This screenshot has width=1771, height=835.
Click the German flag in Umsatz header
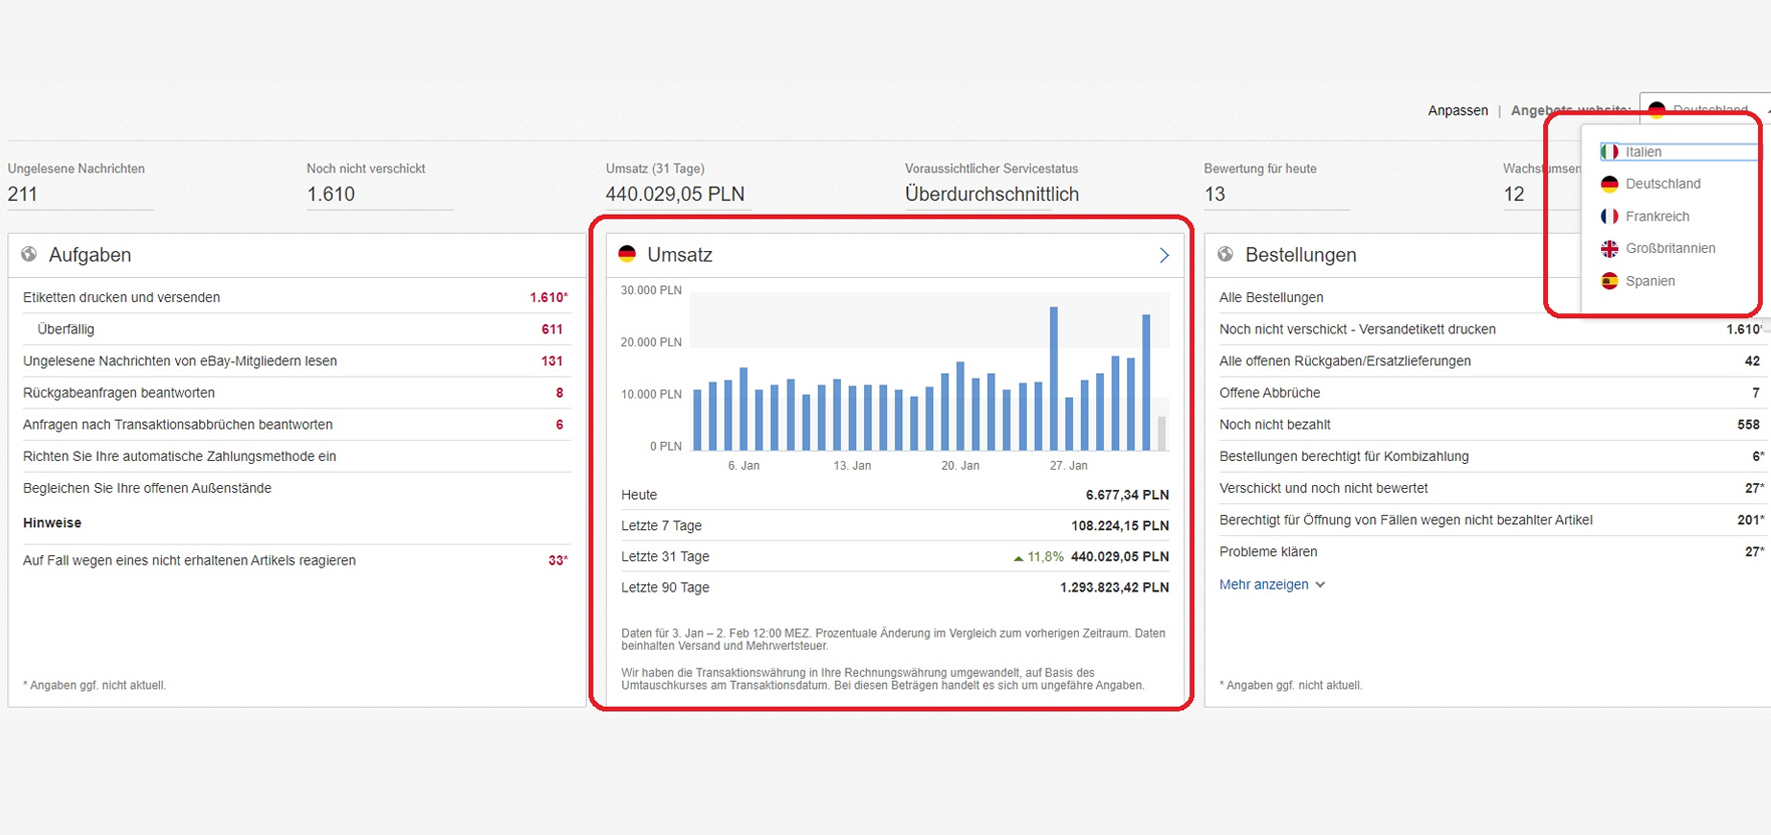[x=627, y=254]
